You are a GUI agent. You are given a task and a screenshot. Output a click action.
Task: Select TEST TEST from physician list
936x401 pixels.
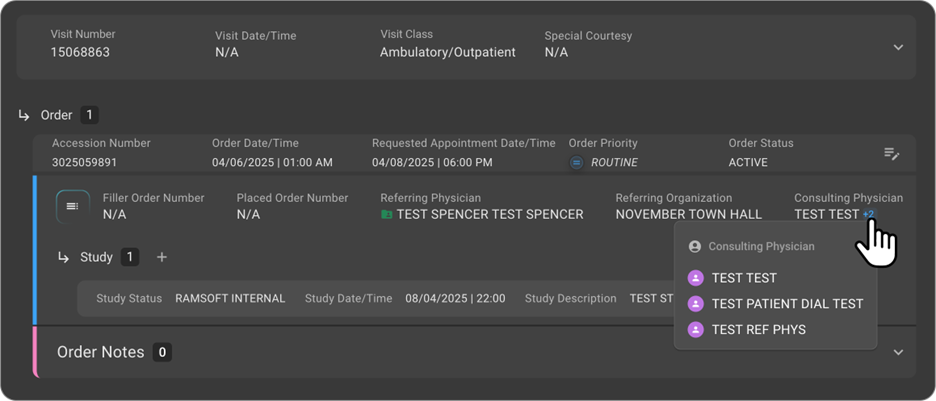point(744,278)
